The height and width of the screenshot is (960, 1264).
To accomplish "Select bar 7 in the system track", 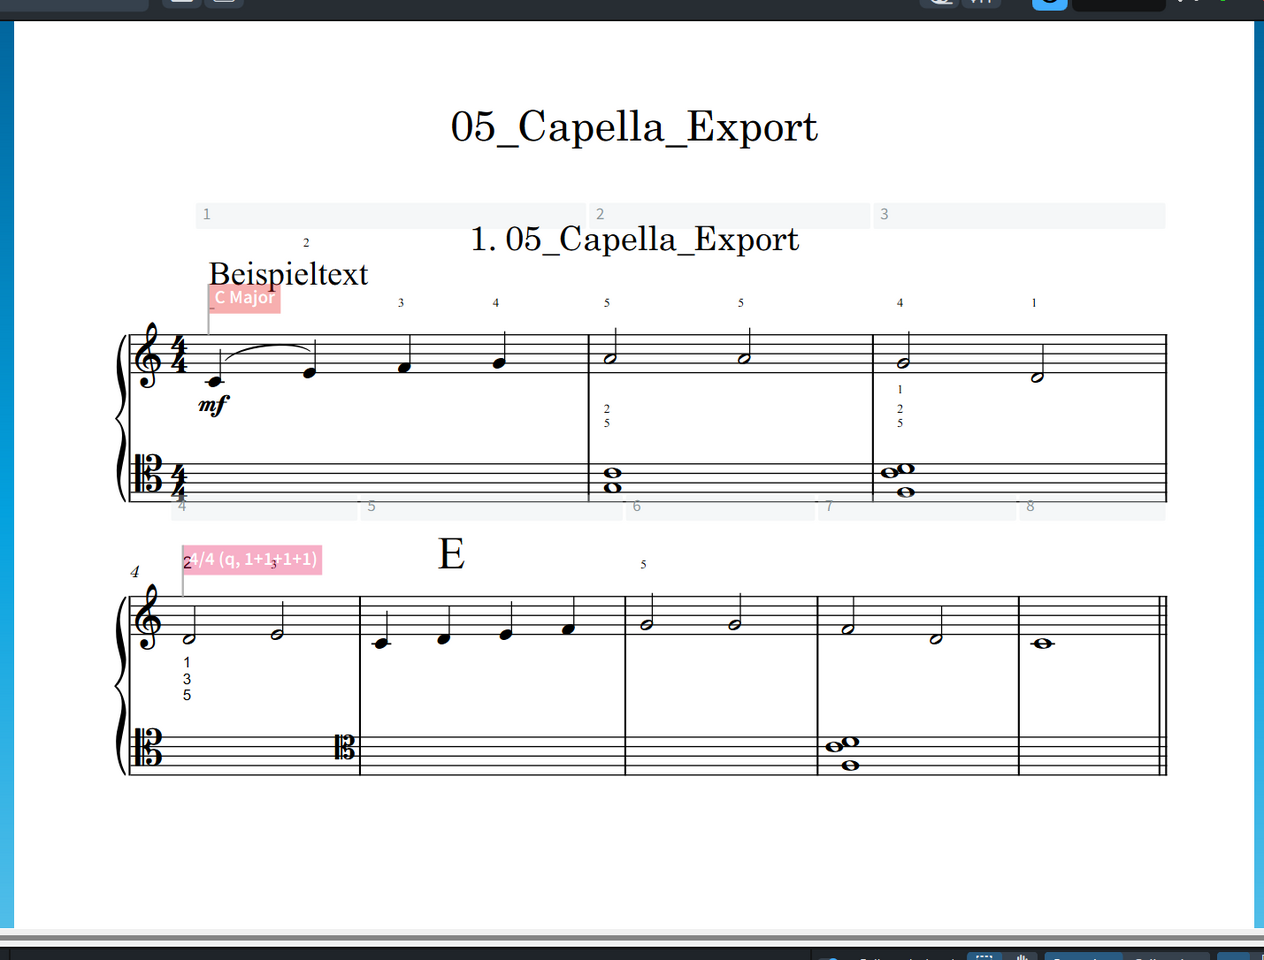I will [x=917, y=509].
